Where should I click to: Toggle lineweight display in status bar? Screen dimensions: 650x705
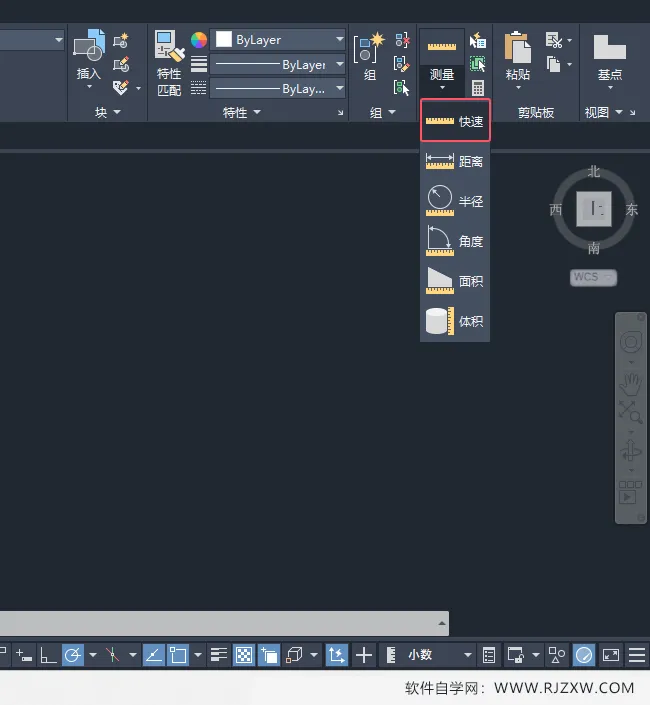click(219, 655)
